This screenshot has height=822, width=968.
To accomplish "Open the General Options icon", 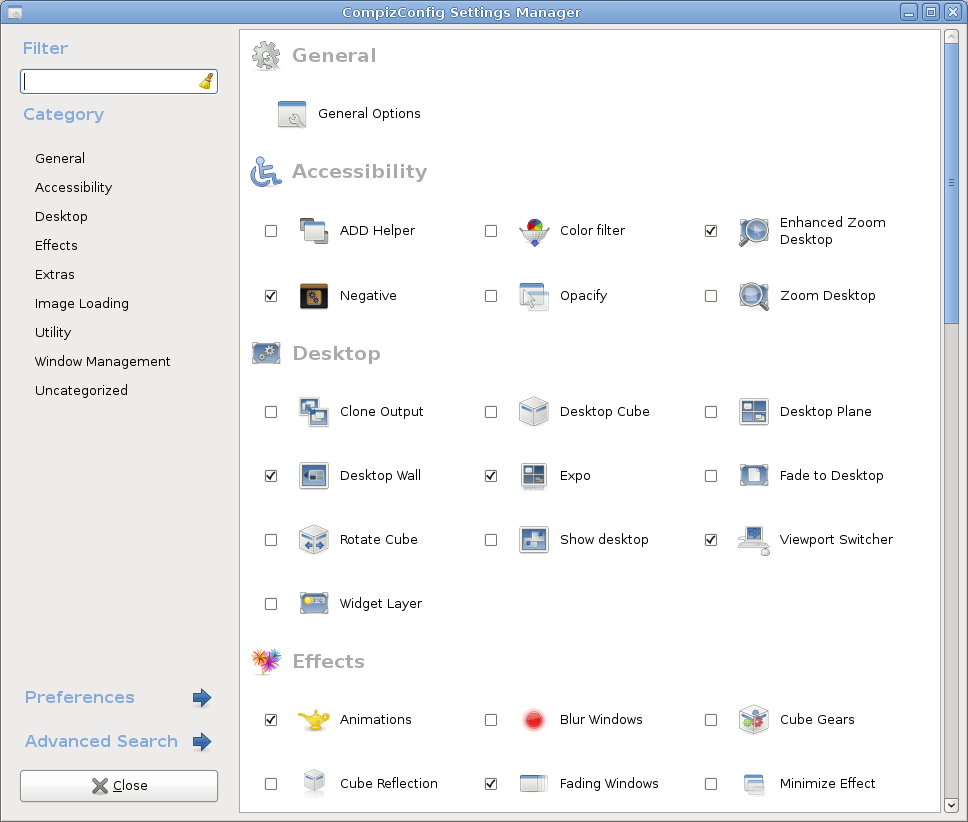I will coord(292,114).
